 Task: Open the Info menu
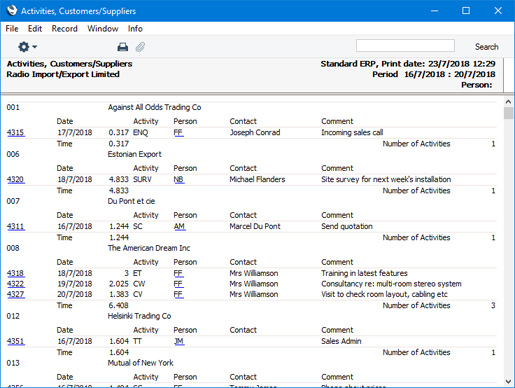click(x=135, y=29)
